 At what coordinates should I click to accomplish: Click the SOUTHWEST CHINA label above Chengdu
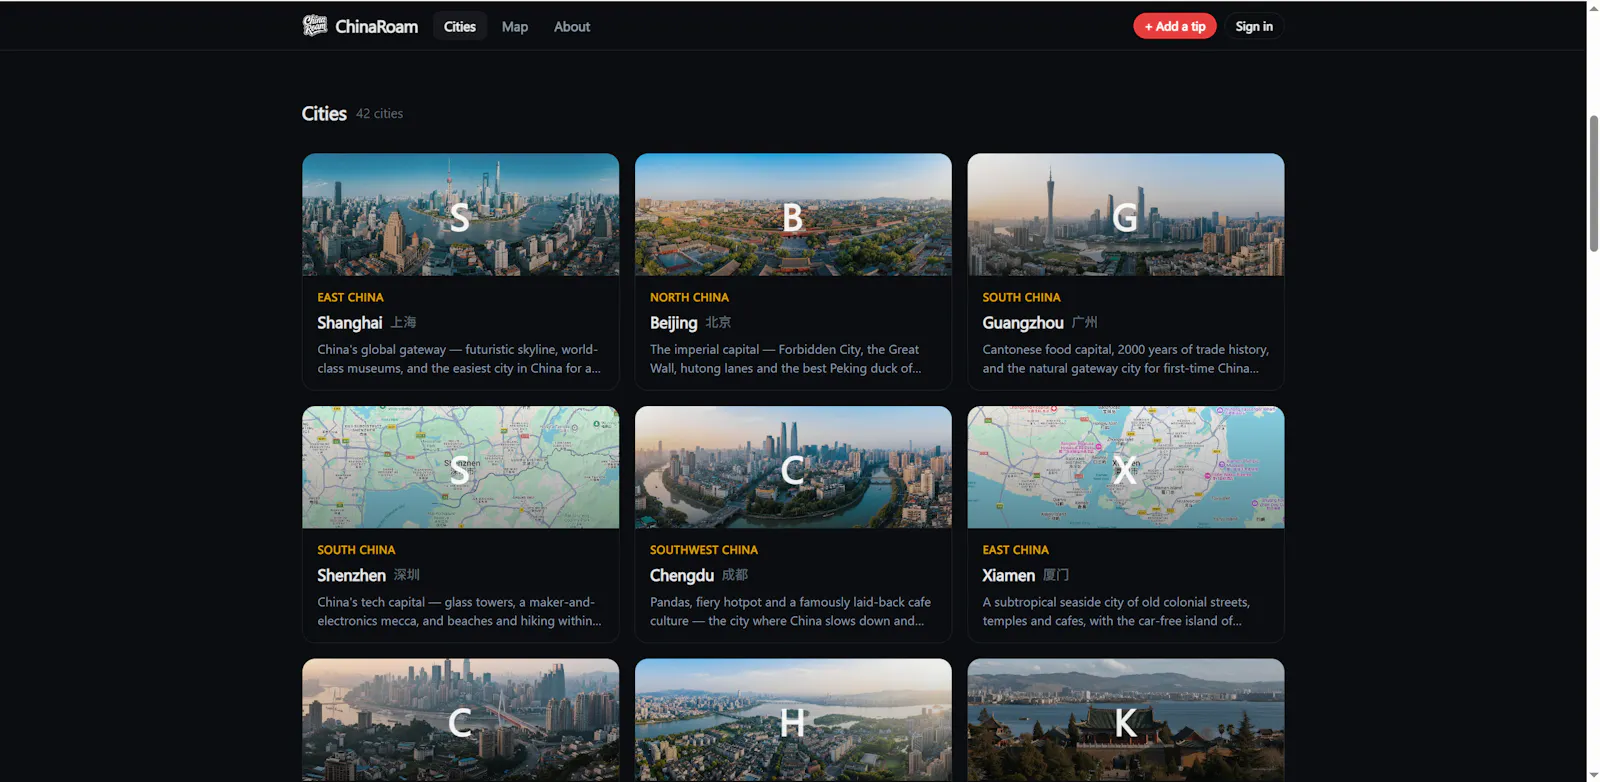point(704,550)
